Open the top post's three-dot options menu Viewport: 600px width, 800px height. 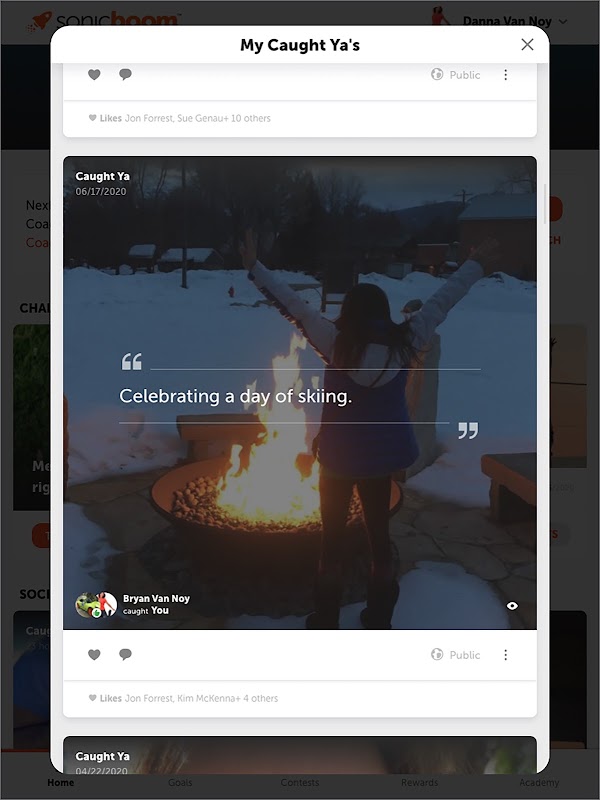coord(505,75)
